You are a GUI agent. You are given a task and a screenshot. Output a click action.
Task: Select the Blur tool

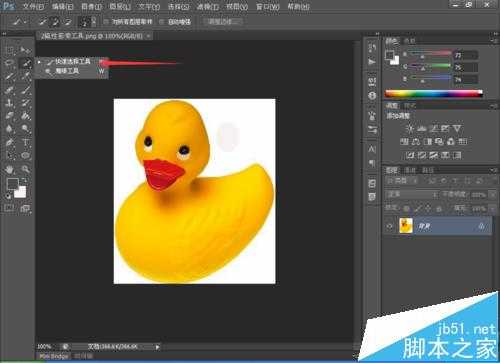click(x=9, y=129)
